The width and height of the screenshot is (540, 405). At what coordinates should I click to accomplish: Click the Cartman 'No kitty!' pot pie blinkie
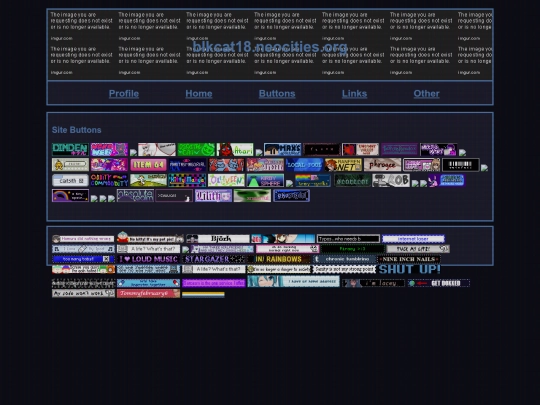[150, 237]
